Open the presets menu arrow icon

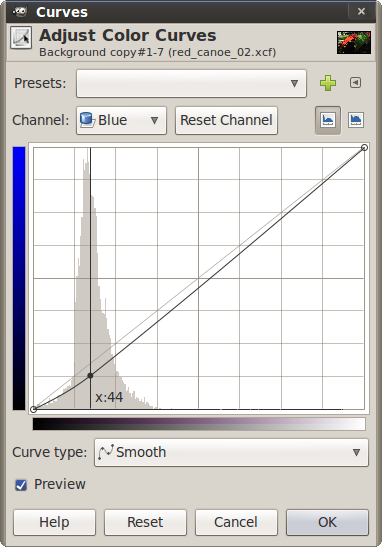click(355, 83)
